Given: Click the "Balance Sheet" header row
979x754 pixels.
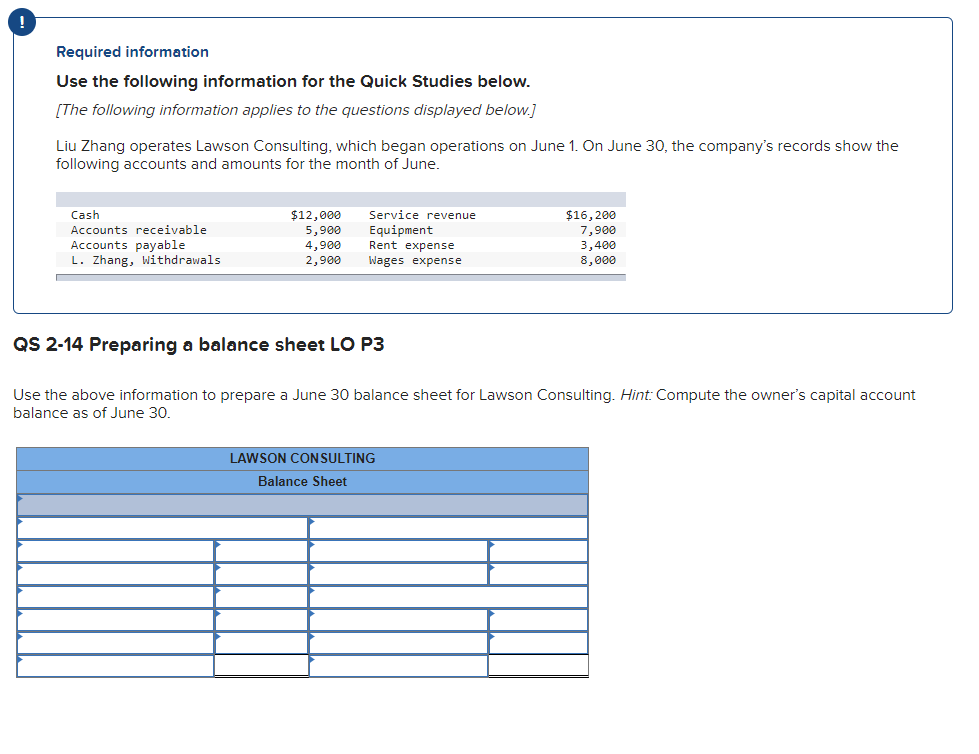Looking at the screenshot, I should click(302, 482).
